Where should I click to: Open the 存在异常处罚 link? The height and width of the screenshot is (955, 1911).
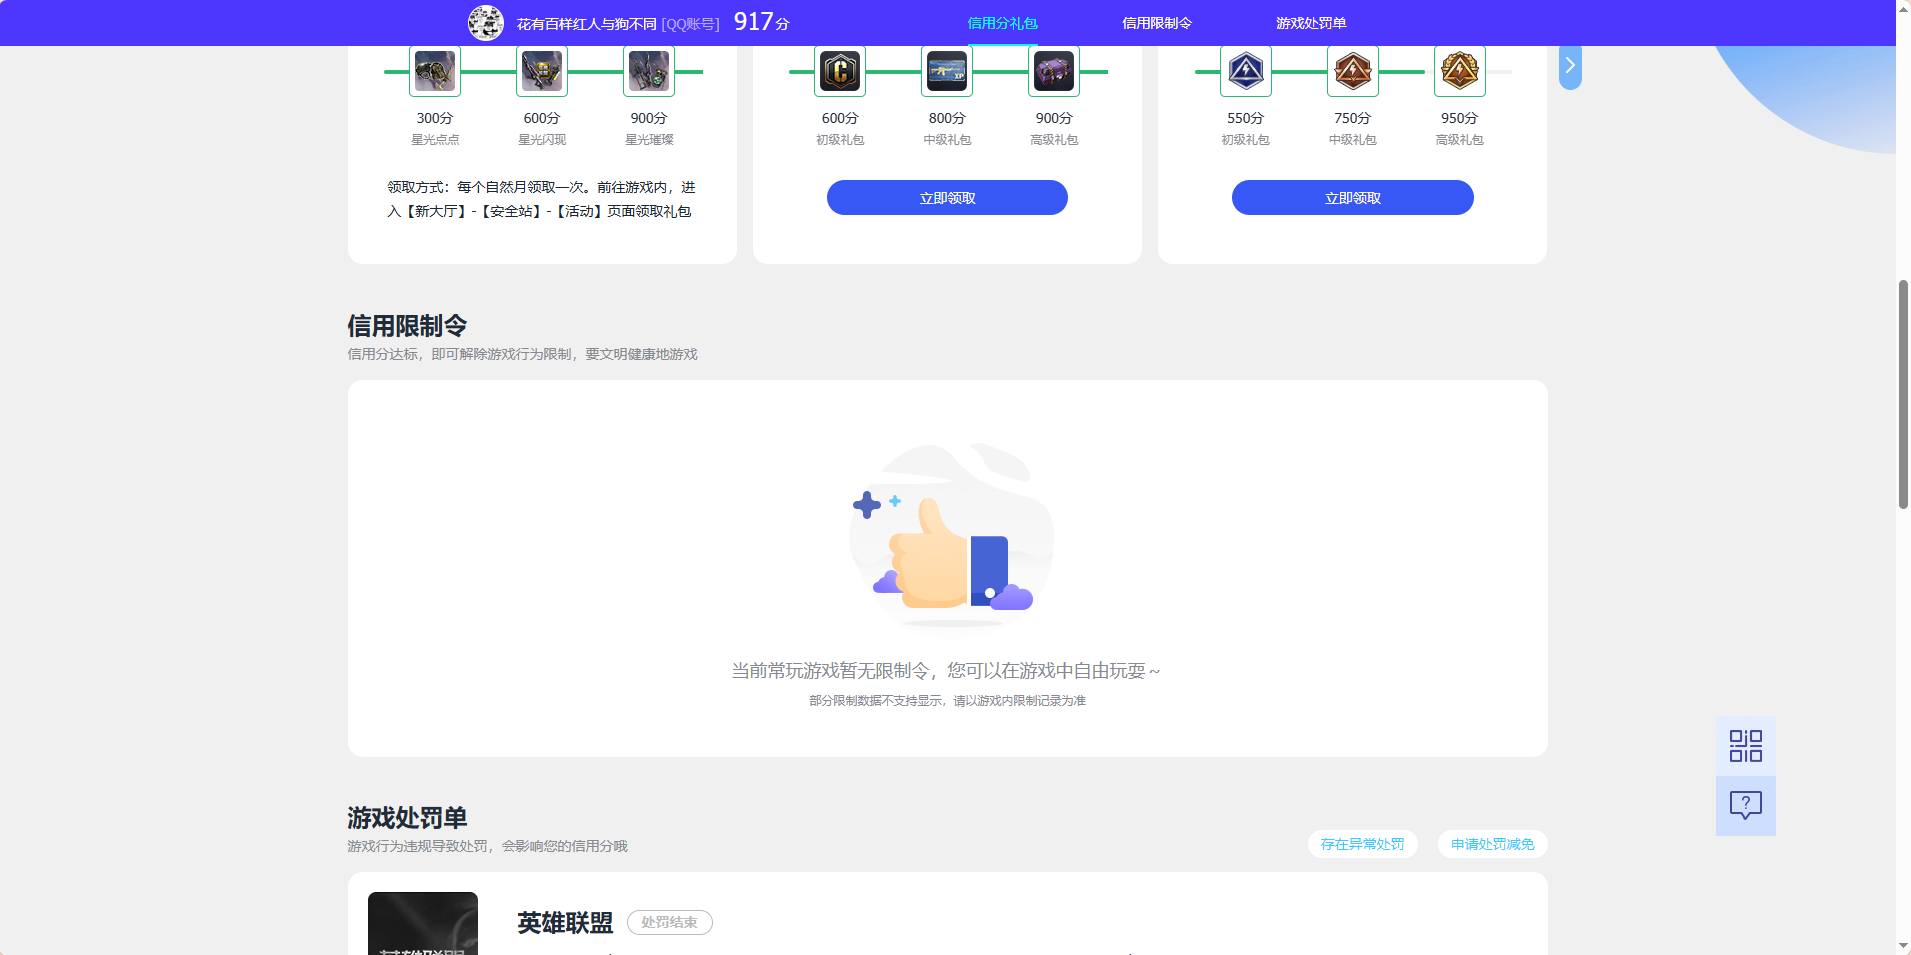tap(1362, 844)
